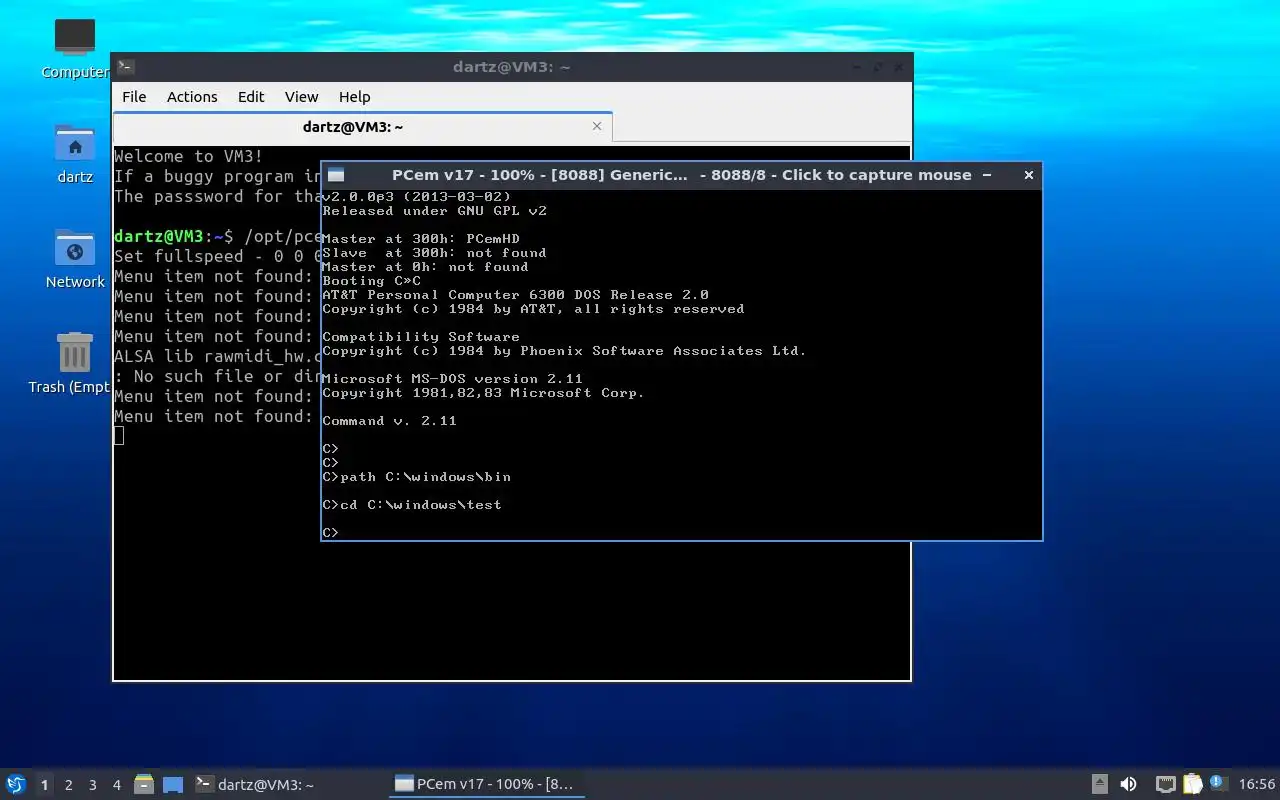Click the "Welcome to VM3!" terminal line
This screenshot has width=1280, height=800.
point(189,156)
